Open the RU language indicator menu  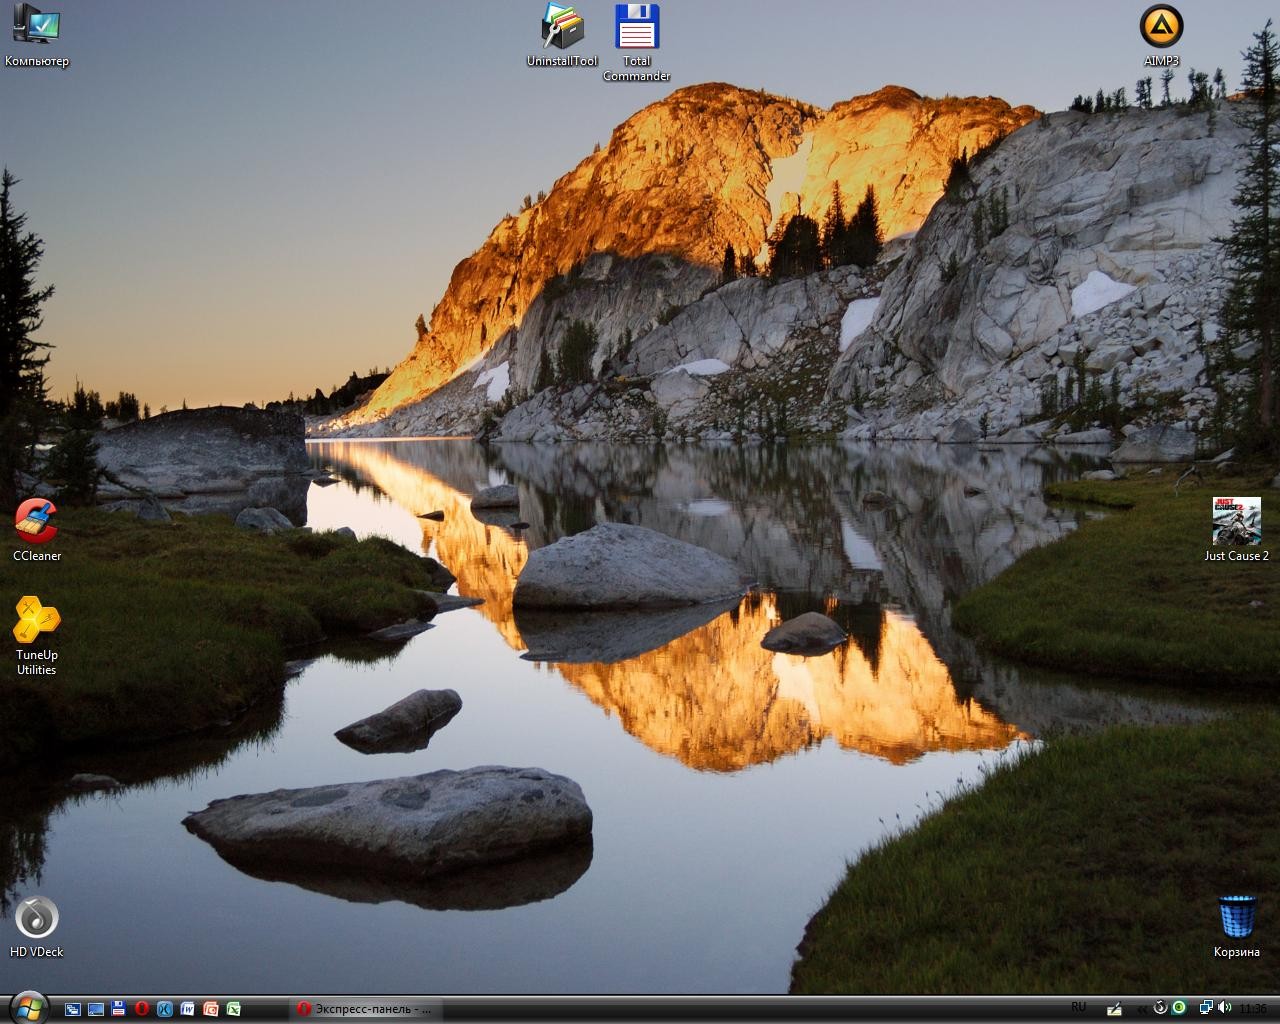[x=1078, y=1007]
